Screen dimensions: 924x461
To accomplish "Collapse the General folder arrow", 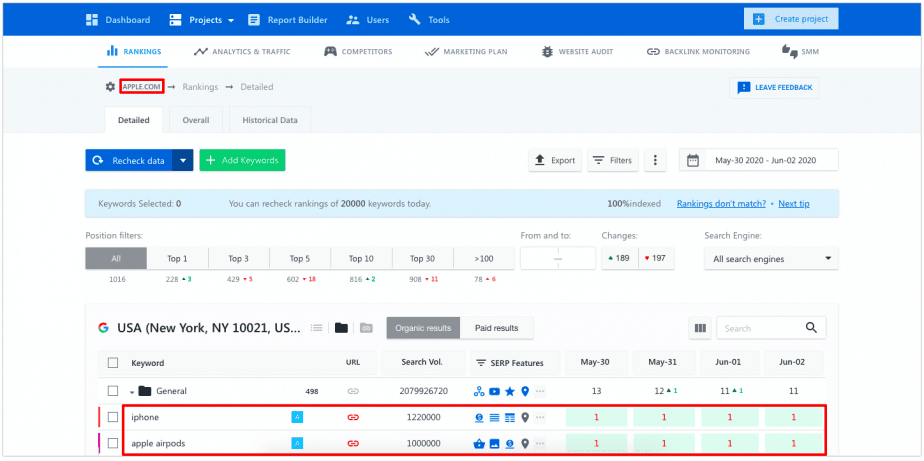I will pyautogui.click(x=132, y=391).
